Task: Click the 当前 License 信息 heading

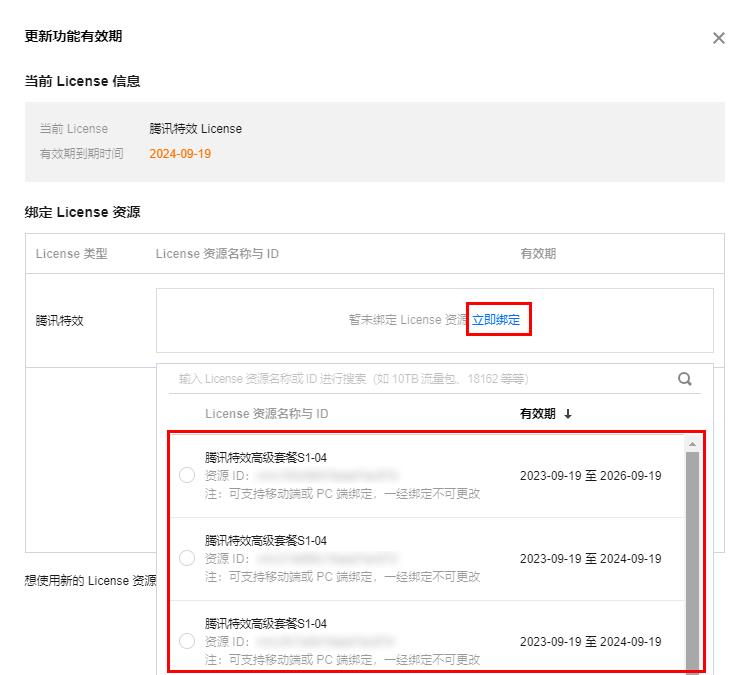Action: point(82,81)
